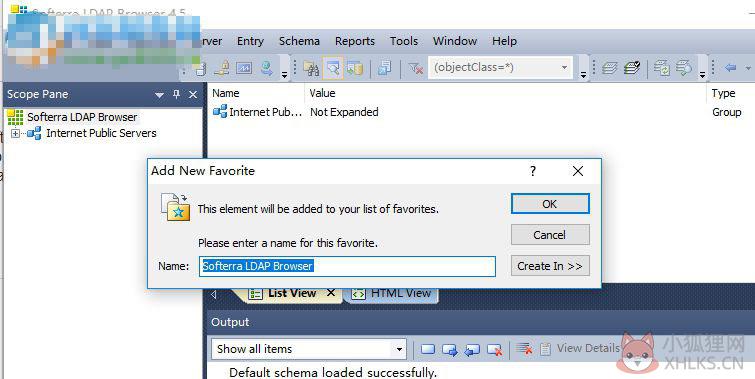This screenshot has height=379, width=755.
Task: Open the Entry menu
Action: click(x=250, y=41)
